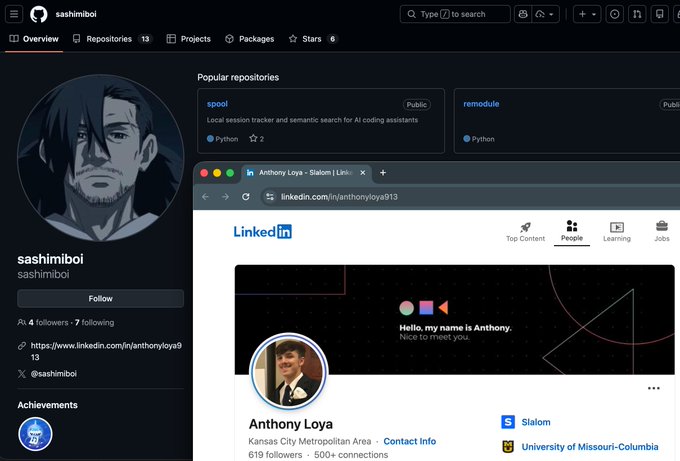Open the GitHub hamburger navigation menu
Screen dimensions: 680x461
click(x=14, y=14)
